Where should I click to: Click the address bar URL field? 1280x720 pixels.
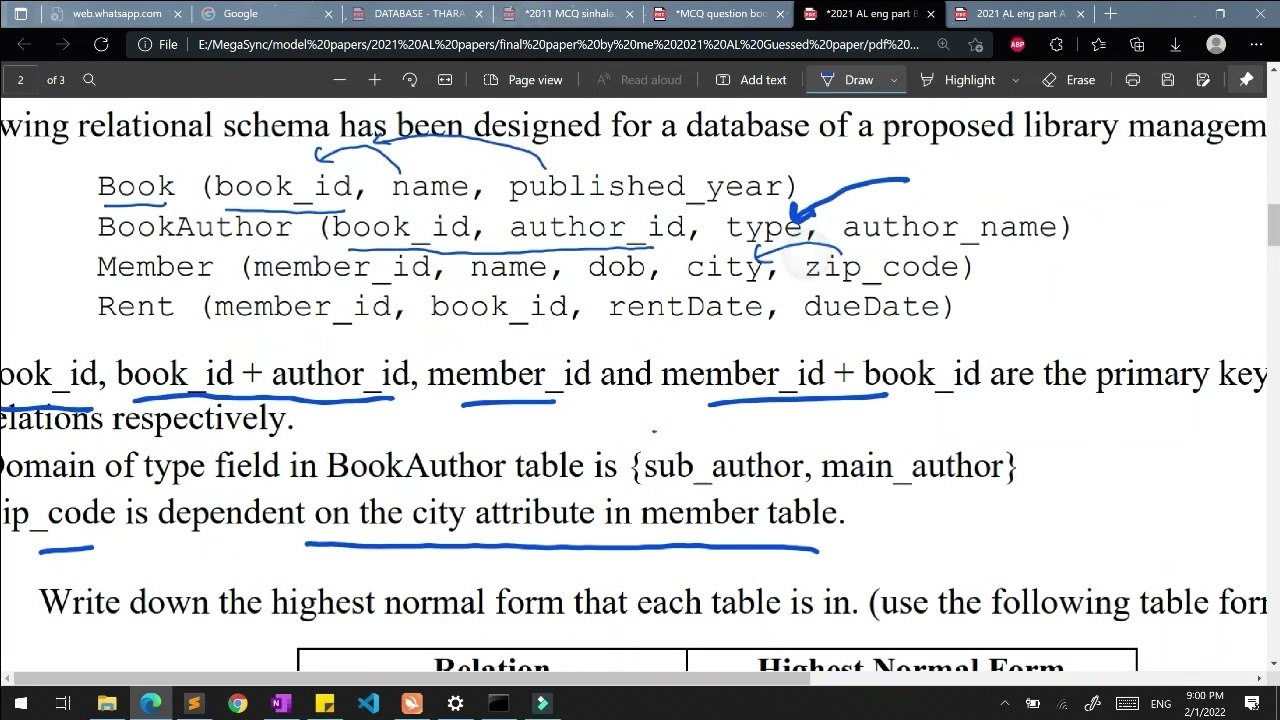click(x=558, y=45)
